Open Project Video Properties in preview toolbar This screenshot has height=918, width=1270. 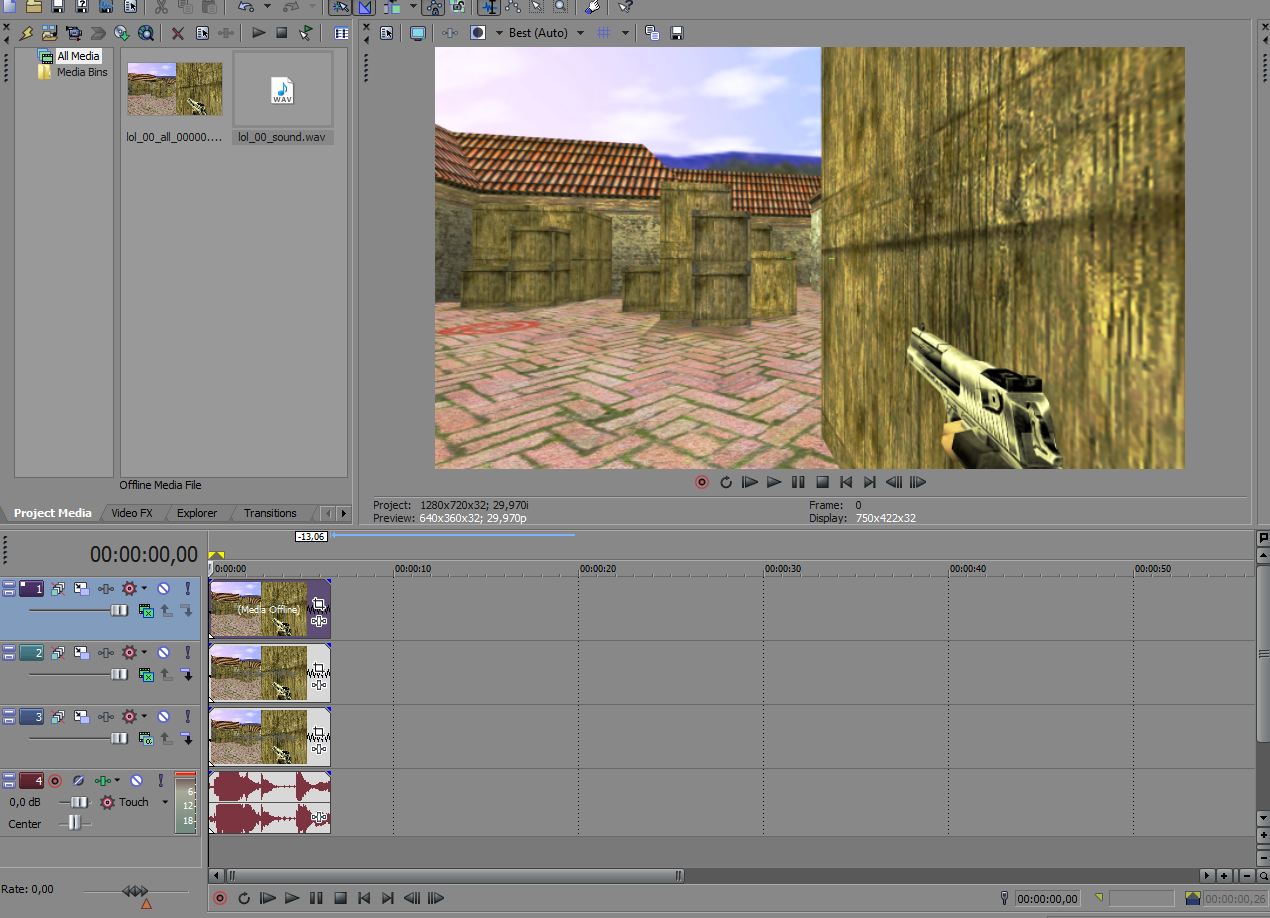(387, 33)
